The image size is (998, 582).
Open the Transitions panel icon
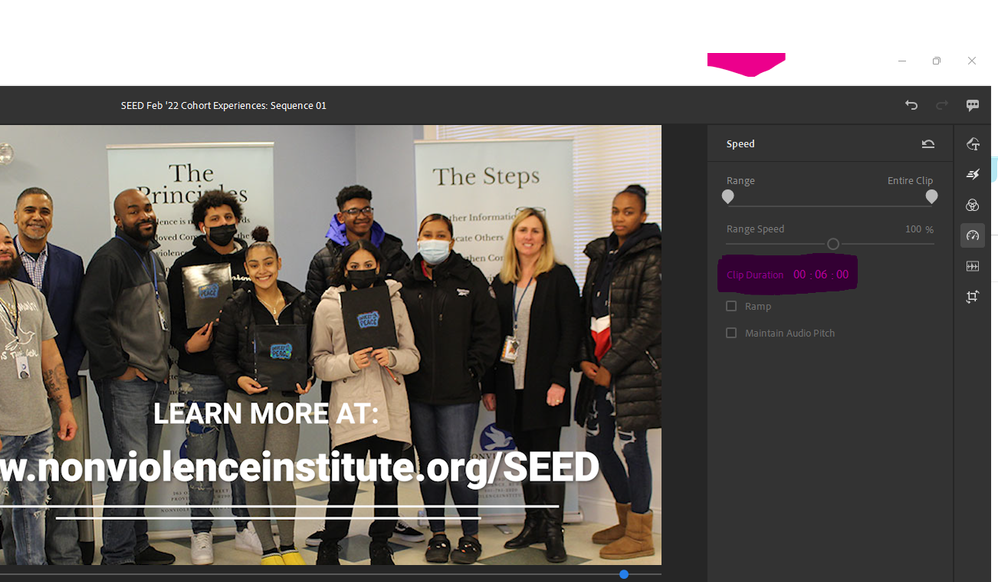pyautogui.click(x=973, y=174)
